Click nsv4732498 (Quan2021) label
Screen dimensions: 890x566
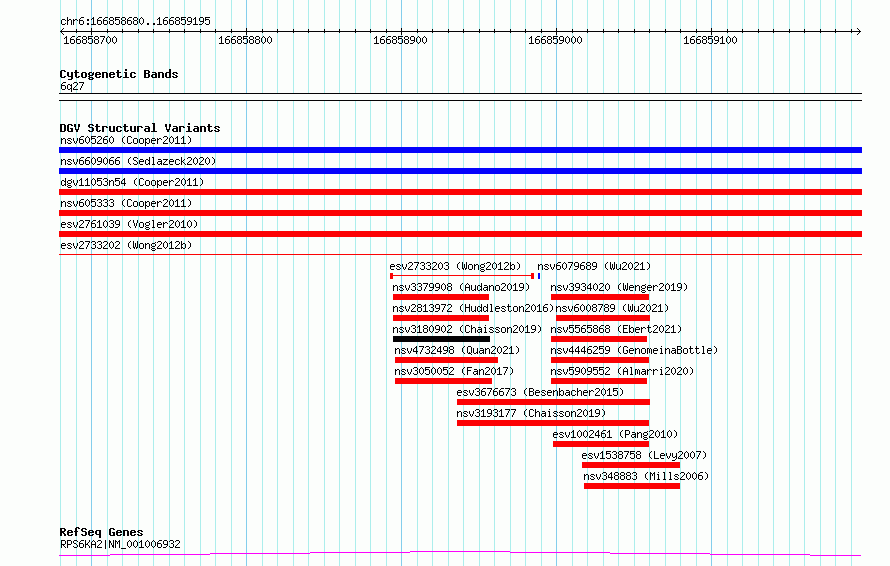pyautogui.click(x=457, y=350)
